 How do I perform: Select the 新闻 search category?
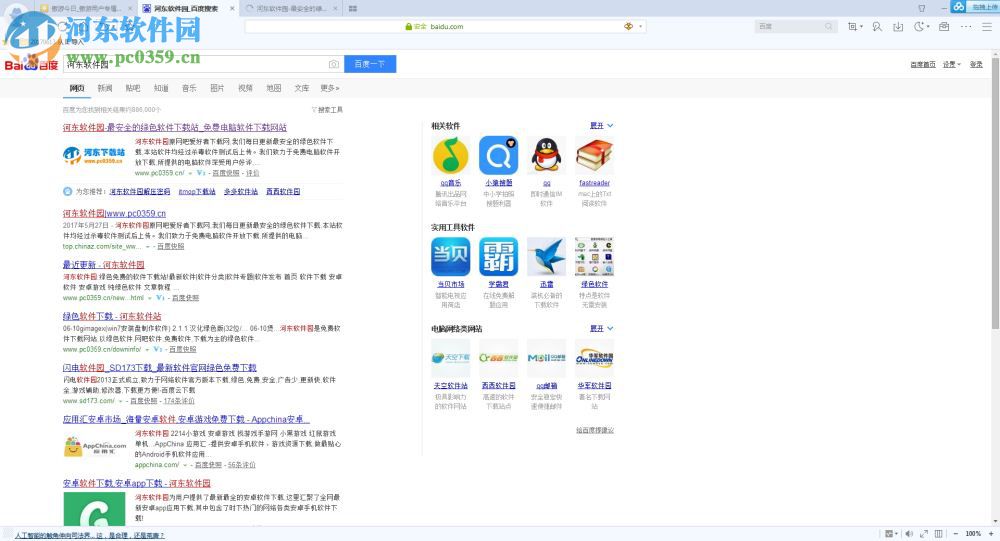[105, 88]
